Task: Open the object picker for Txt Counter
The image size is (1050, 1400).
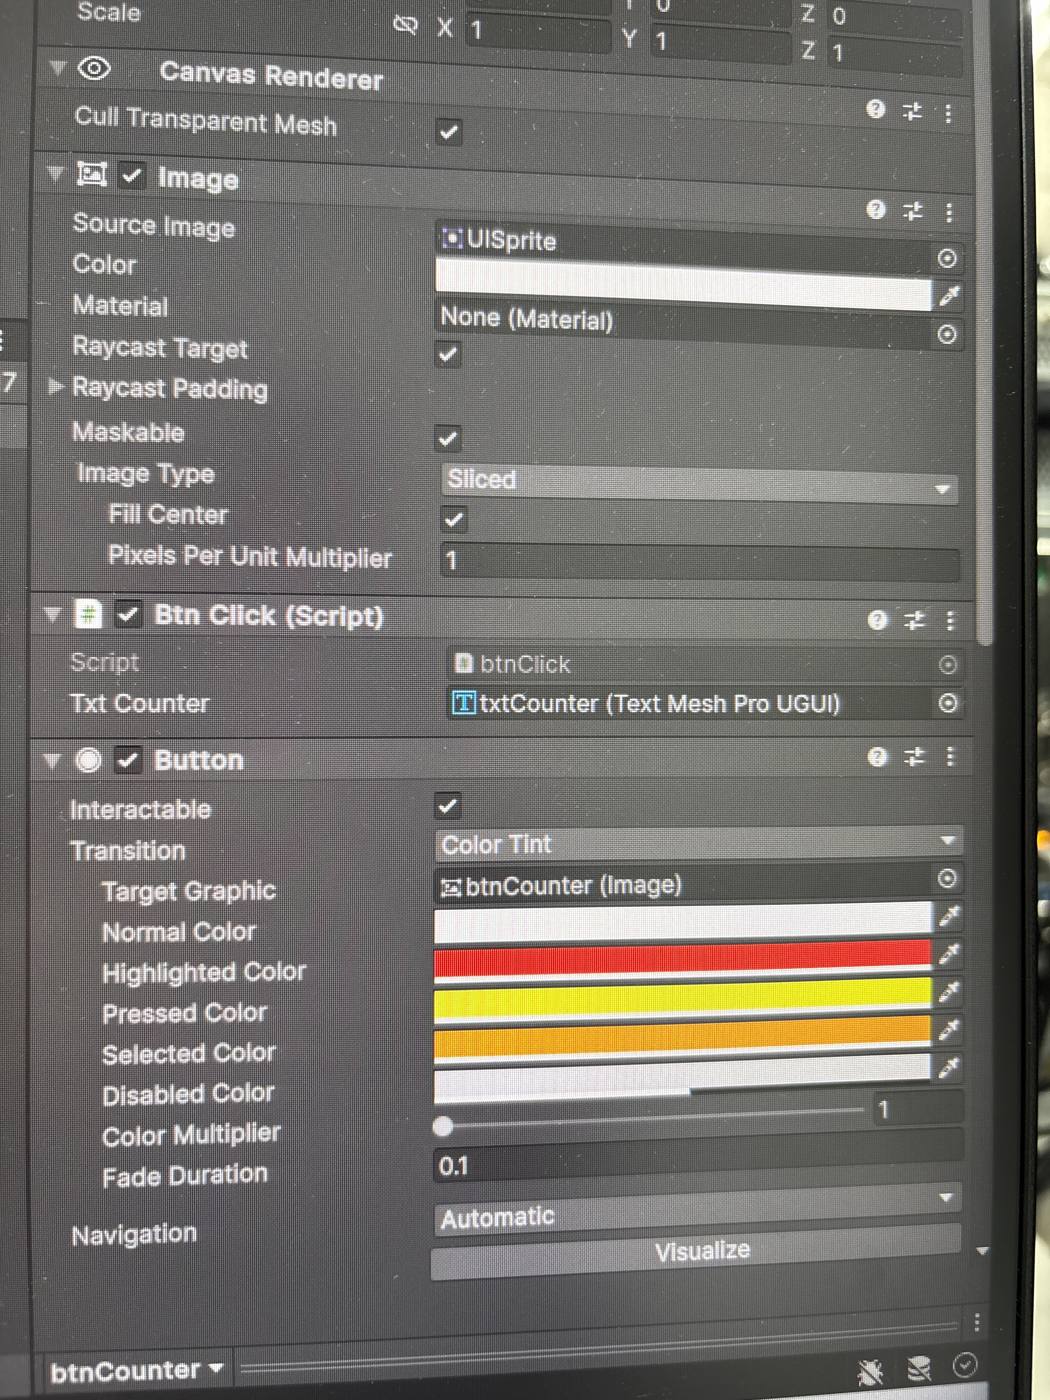Action: tap(948, 703)
